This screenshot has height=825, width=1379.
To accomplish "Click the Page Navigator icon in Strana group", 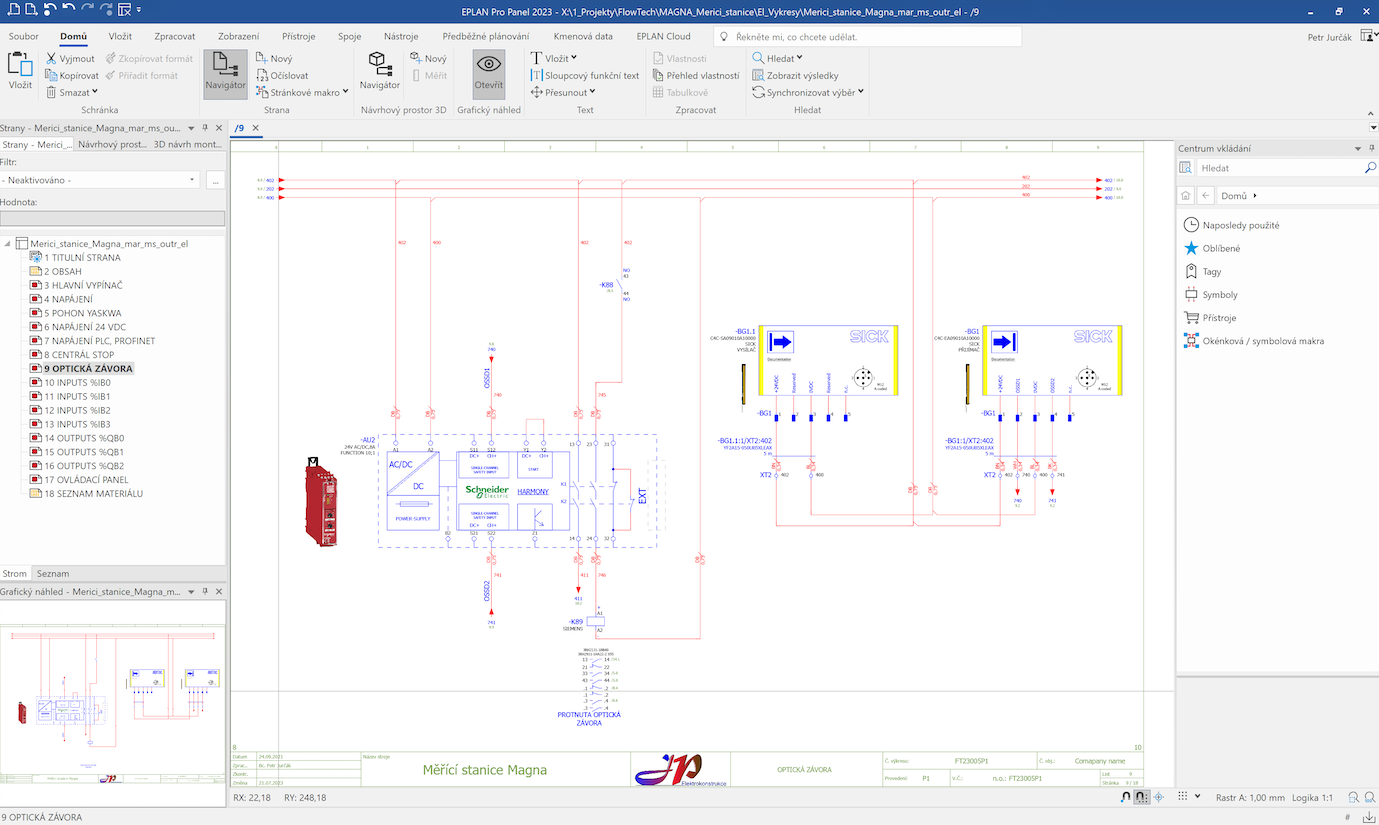I will coord(225,70).
